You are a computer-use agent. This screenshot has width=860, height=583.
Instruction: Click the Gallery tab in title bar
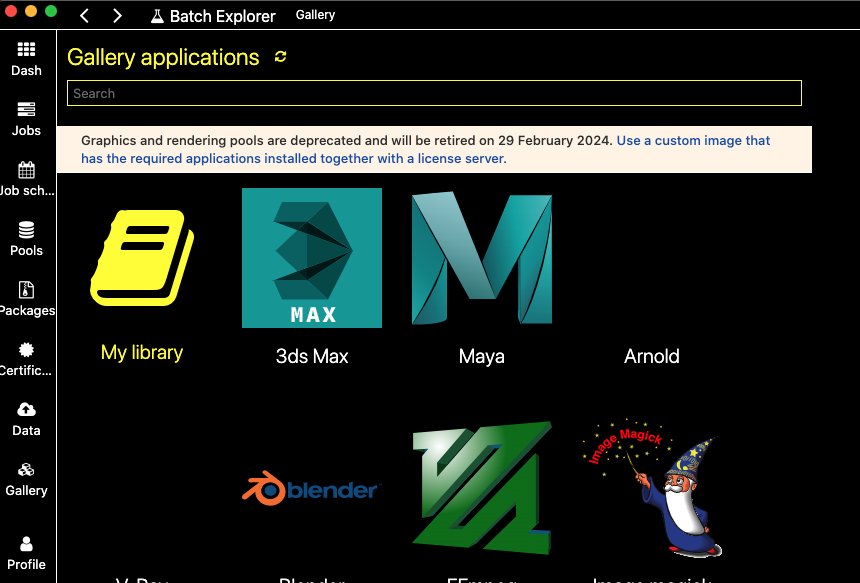[x=315, y=15]
